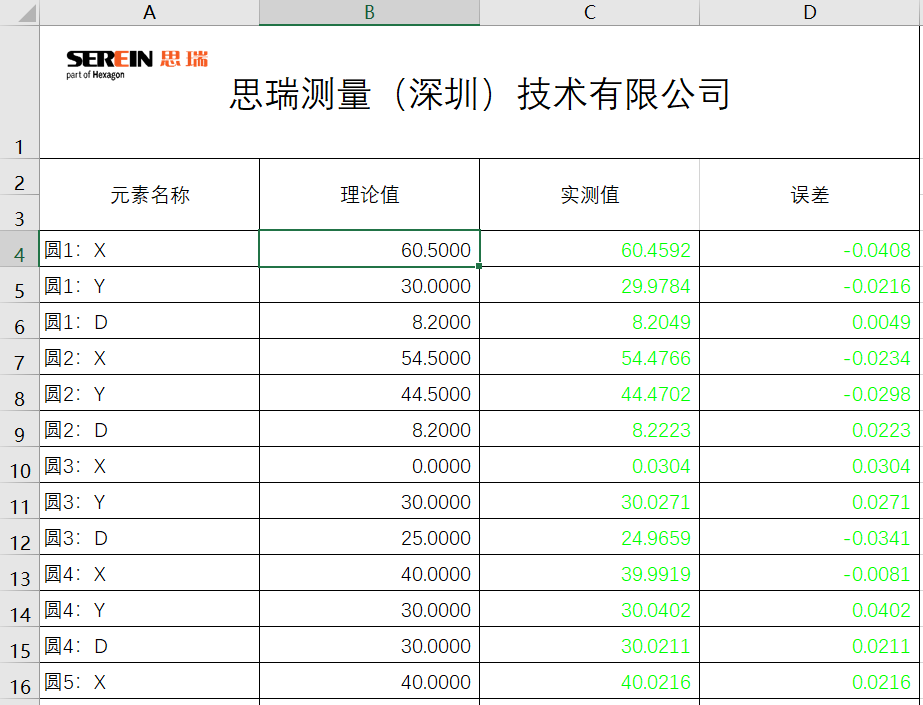The height and width of the screenshot is (705, 923).
Task: Click the 误差 header cell
Action: (808, 196)
